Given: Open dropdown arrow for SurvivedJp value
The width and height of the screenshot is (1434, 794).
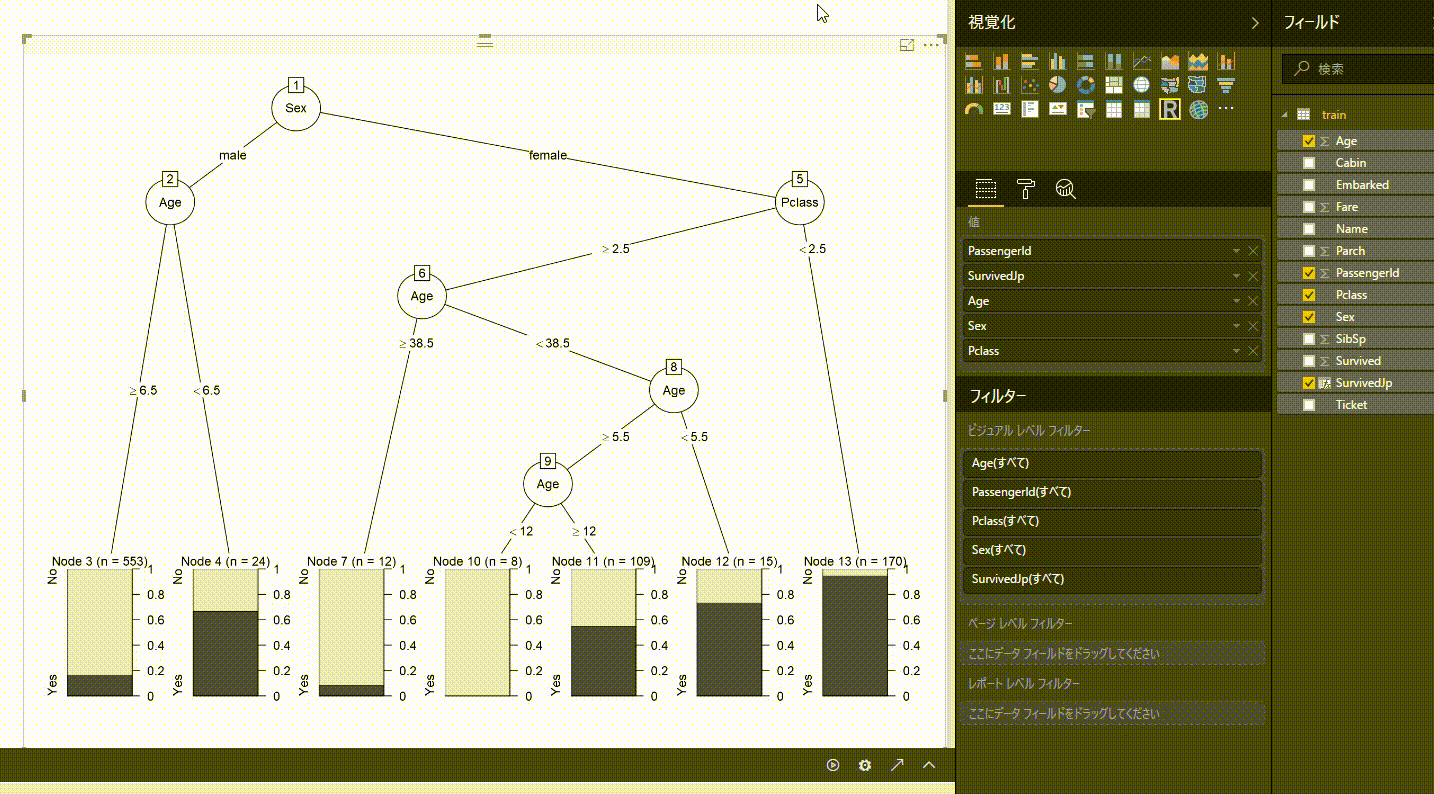Looking at the screenshot, I should click(x=1237, y=276).
